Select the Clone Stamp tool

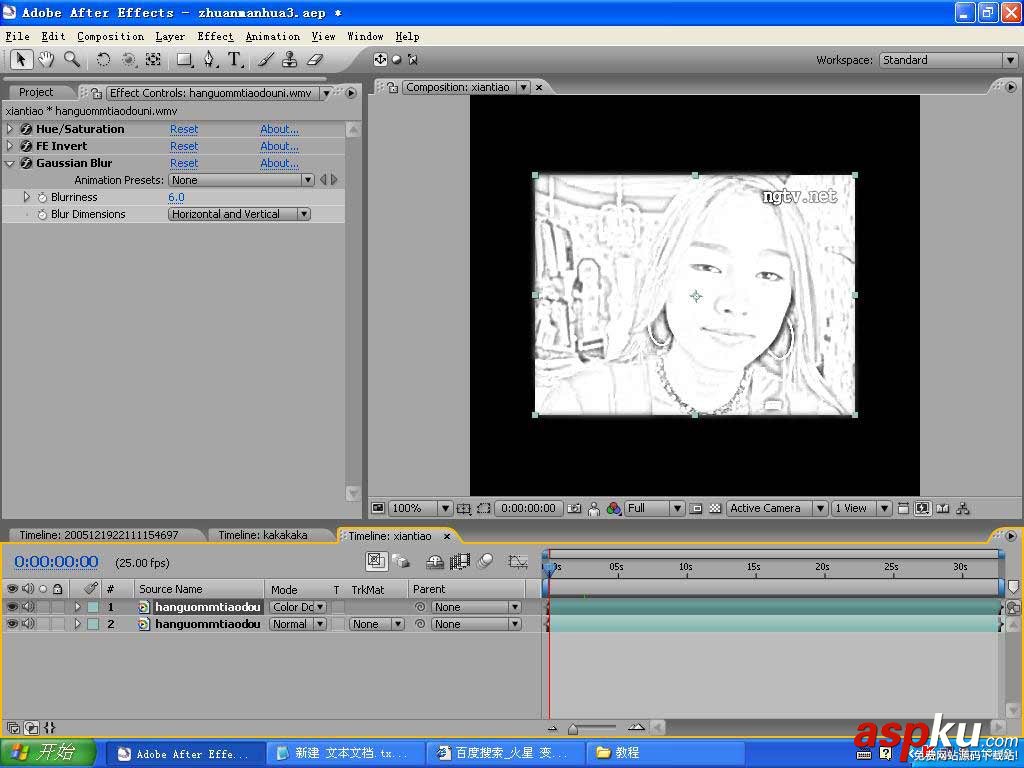coord(289,59)
